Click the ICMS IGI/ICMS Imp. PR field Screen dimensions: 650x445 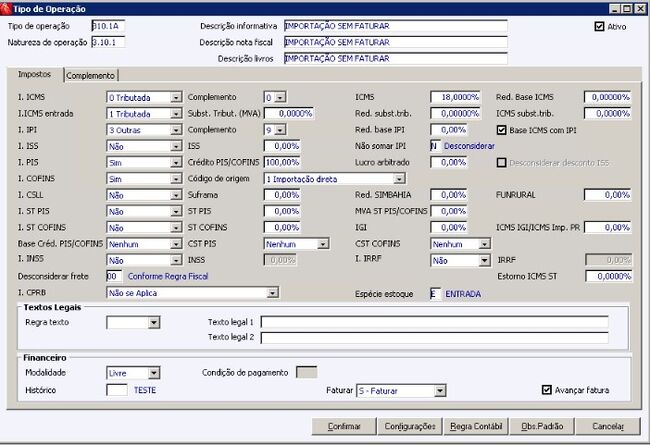(608, 227)
